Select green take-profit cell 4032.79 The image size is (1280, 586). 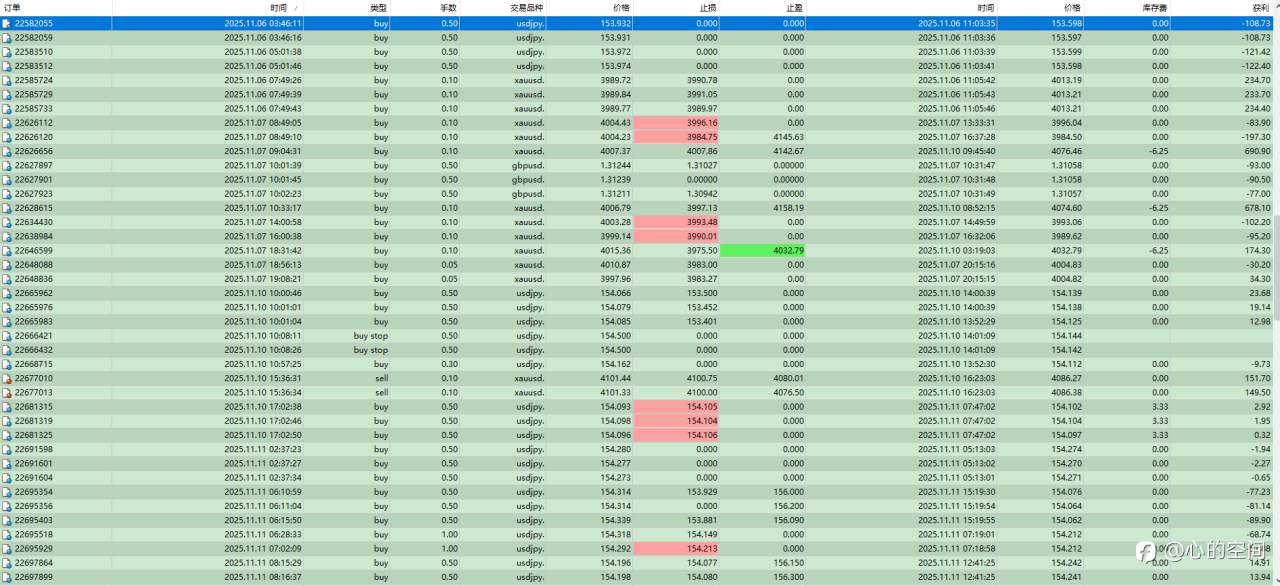(763, 250)
